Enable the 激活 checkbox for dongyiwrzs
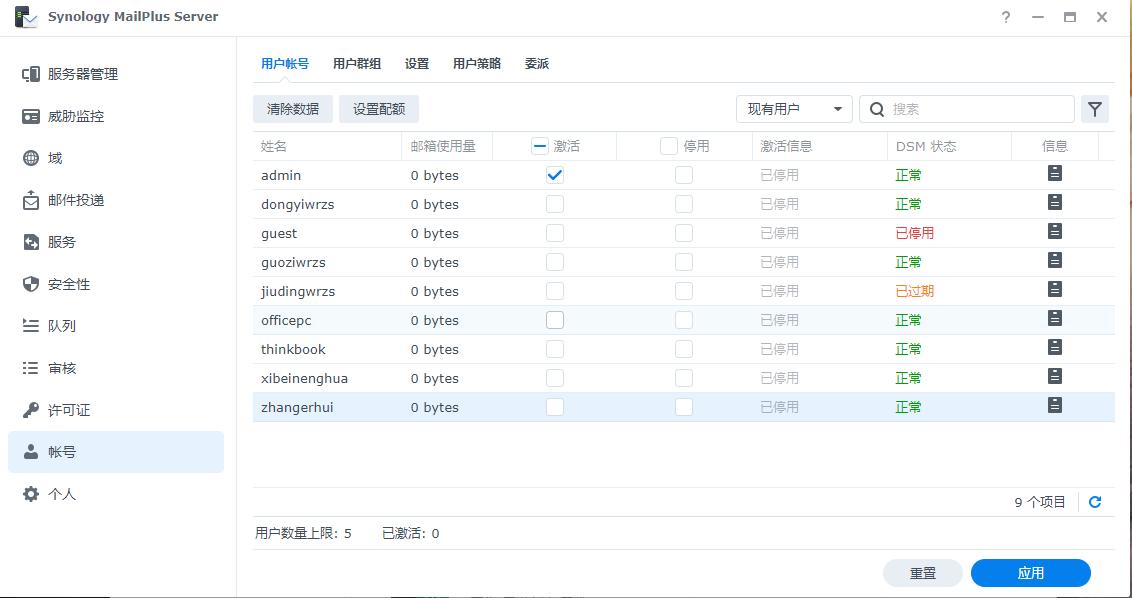Viewport: 1132px width, 598px height. (554, 203)
